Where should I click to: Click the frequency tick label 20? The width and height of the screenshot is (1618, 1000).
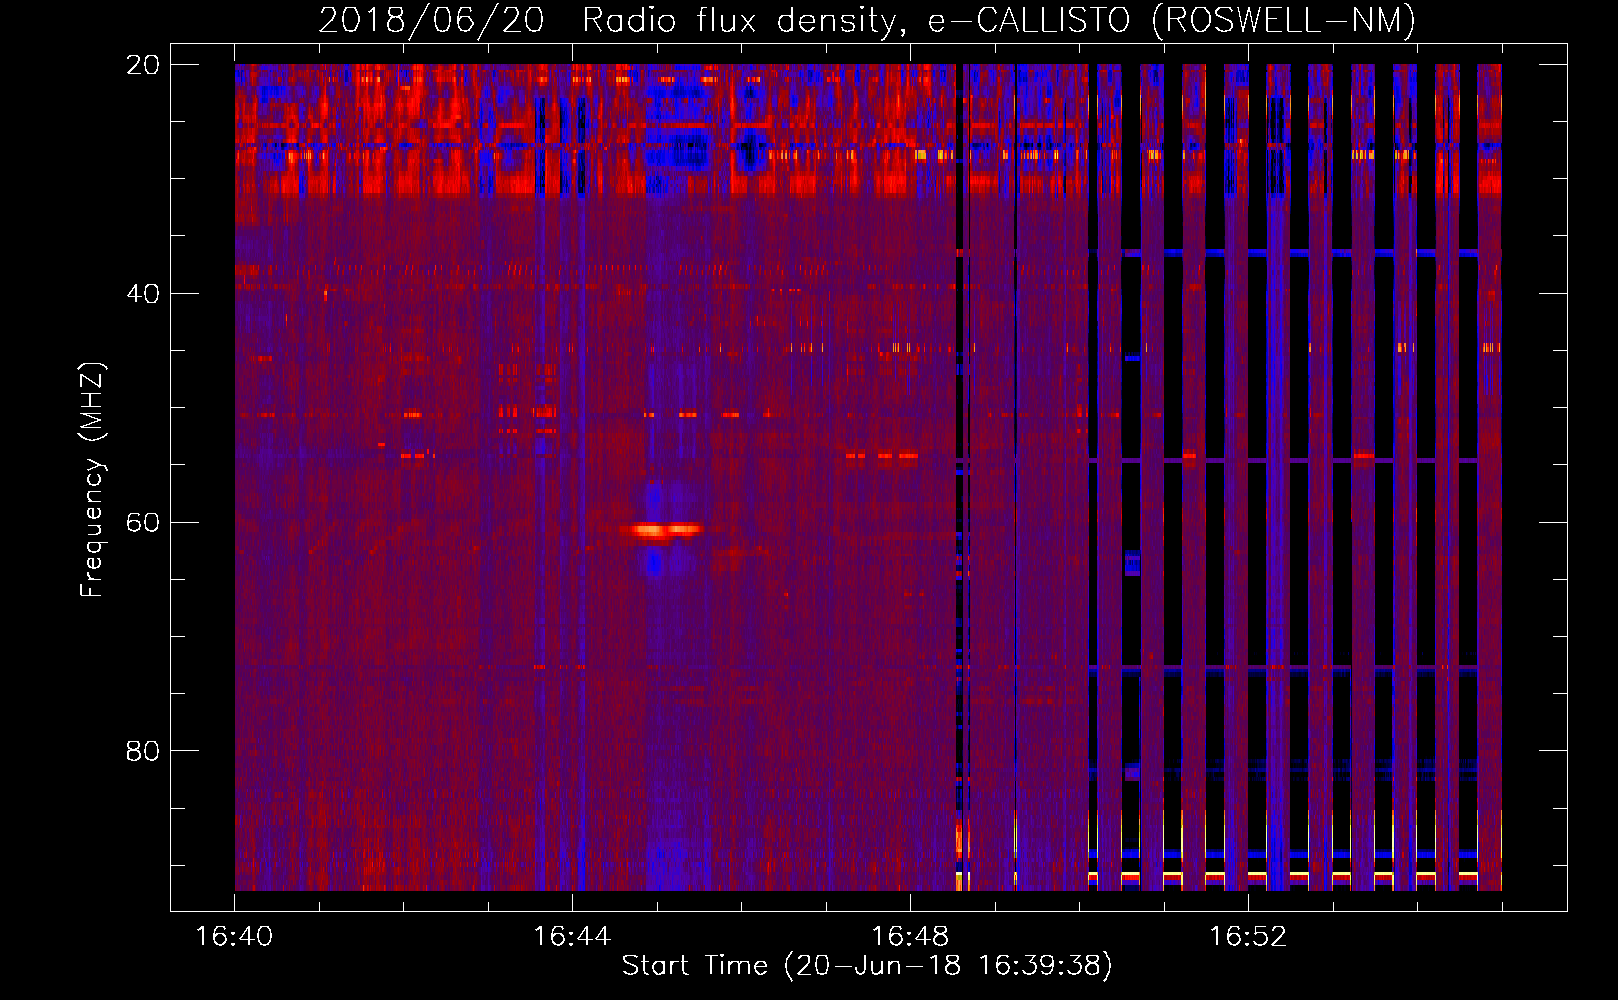[x=142, y=65]
